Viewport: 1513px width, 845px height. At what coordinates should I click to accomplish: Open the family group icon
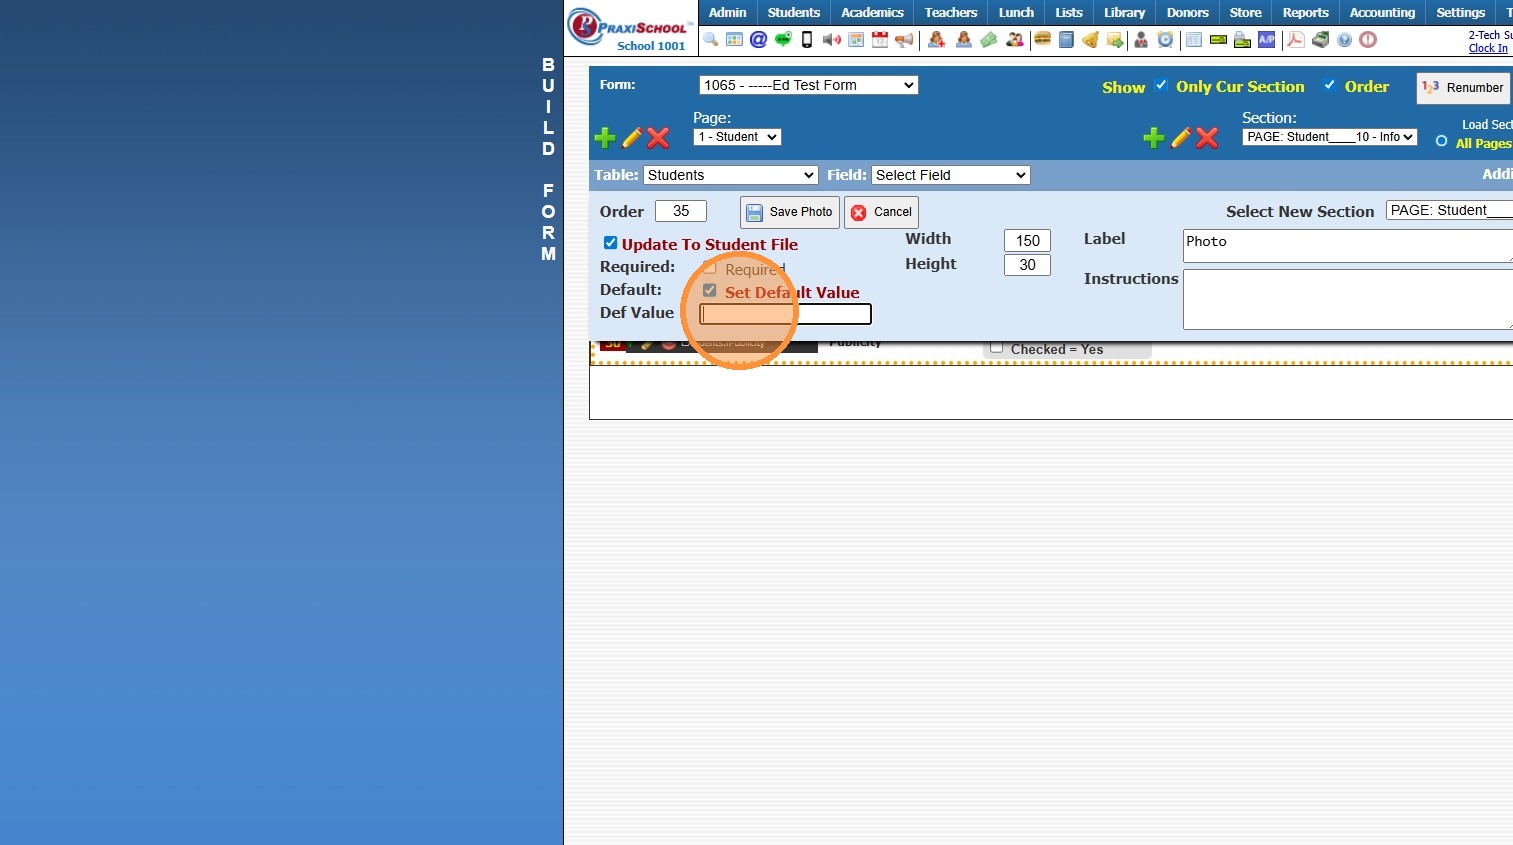1015,40
